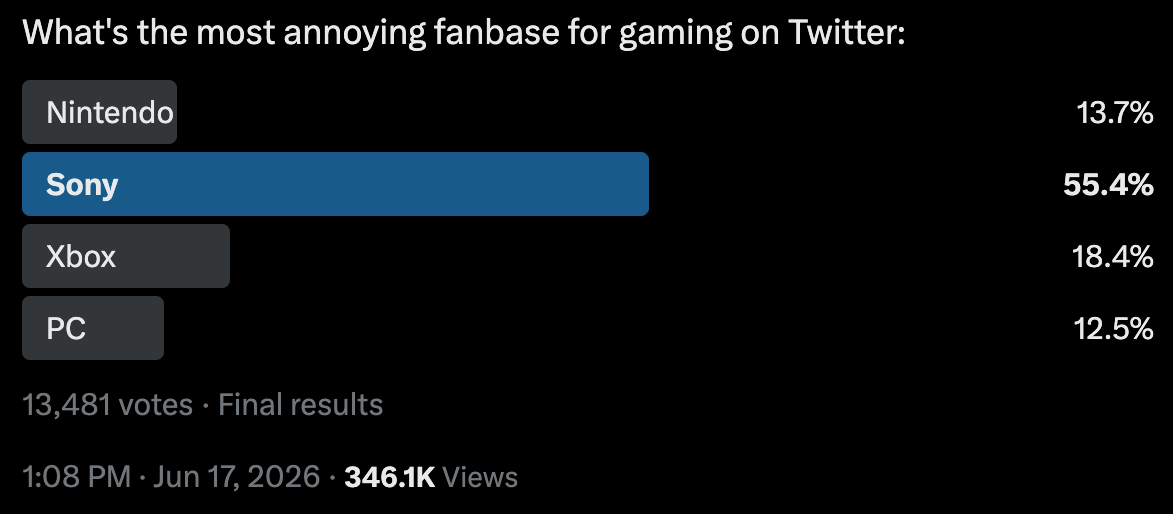Choose the Xbox poll option bar
The image size is (1173, 514).
coord(126,256)
